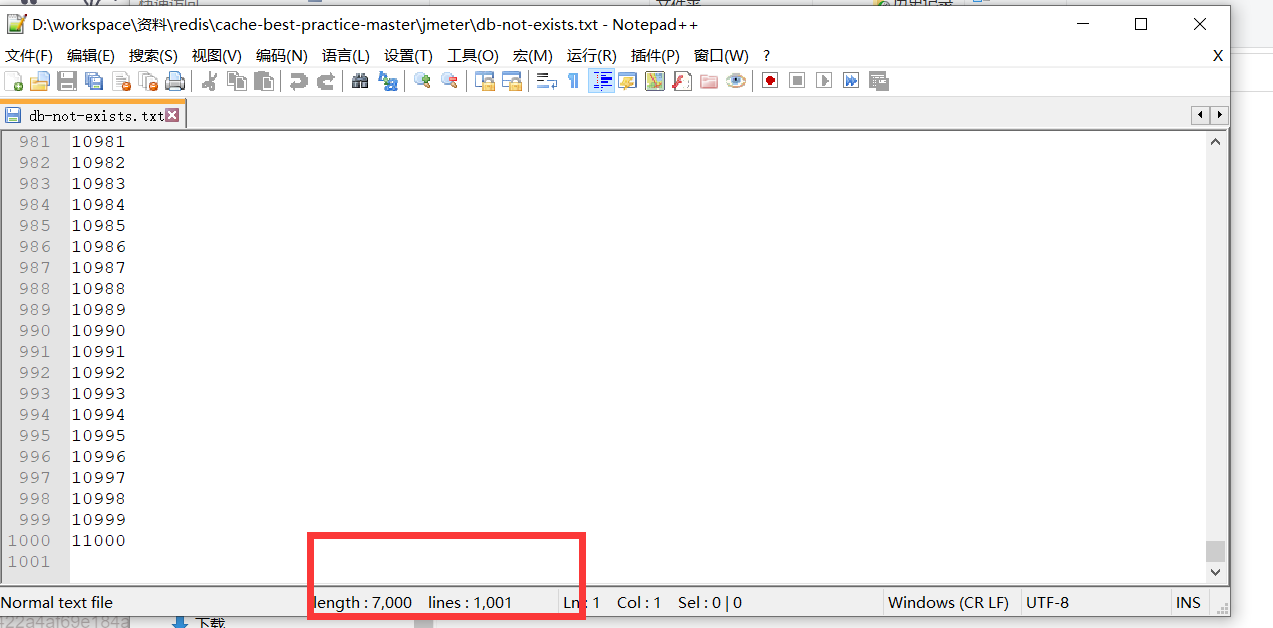The image size is (1273, 628).
Task: Open Folder as Workspace icon
Action: pyautogui.click(x=709, y=81)
